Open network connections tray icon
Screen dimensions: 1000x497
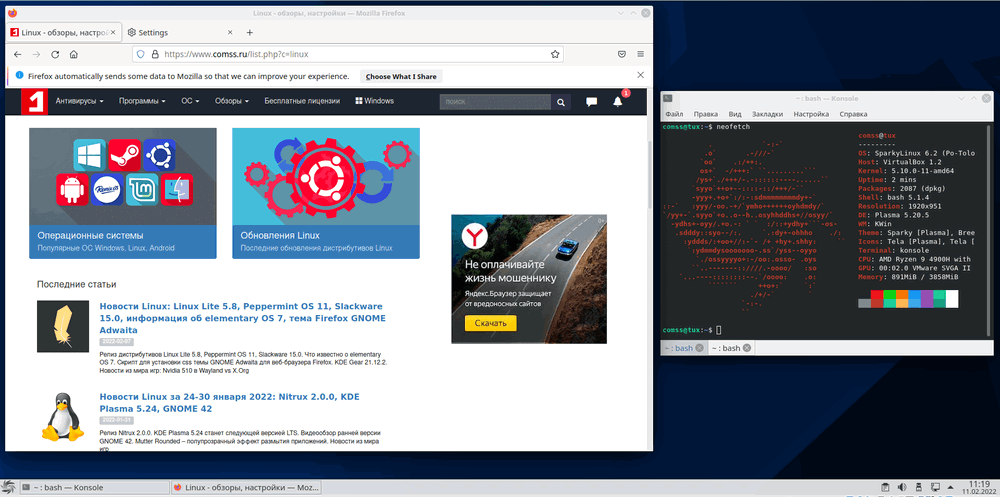tap(934, 487)
